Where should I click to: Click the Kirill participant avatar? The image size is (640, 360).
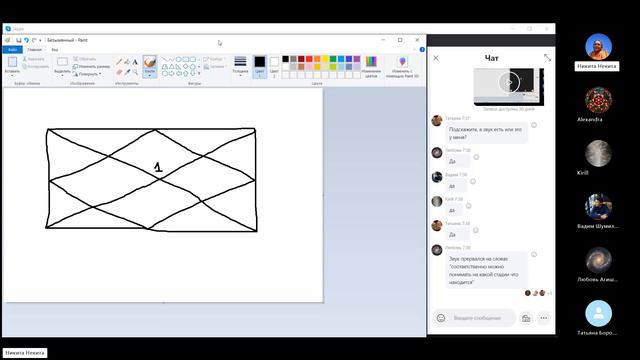point(598,153)
